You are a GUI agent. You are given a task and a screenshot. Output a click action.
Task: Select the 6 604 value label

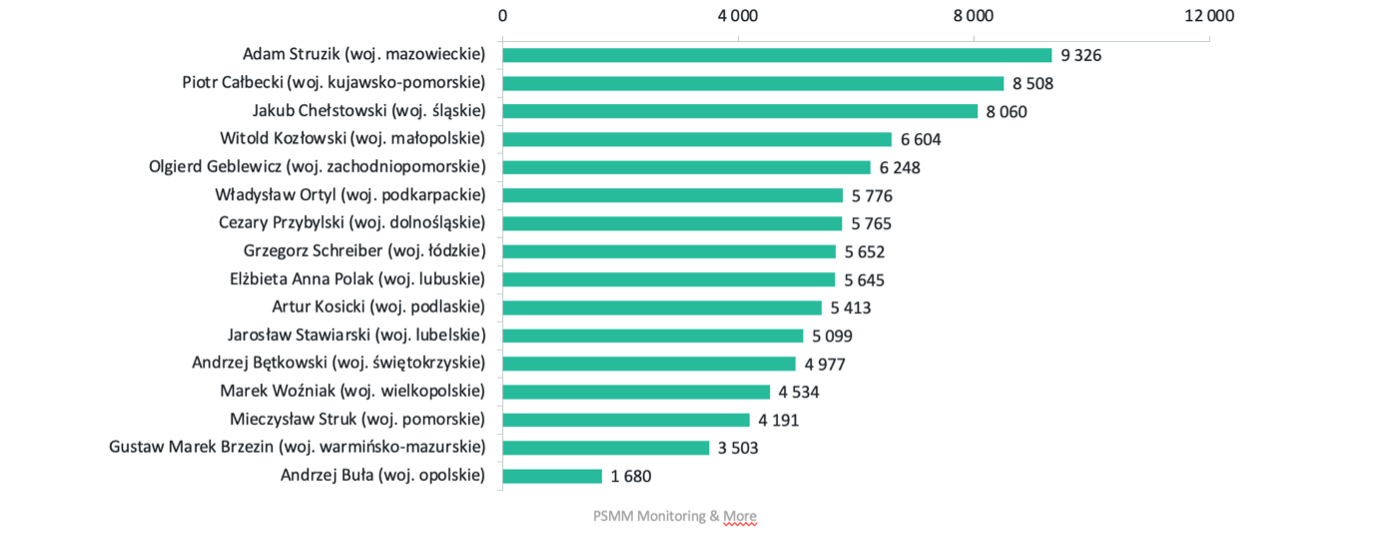point(920,139)
